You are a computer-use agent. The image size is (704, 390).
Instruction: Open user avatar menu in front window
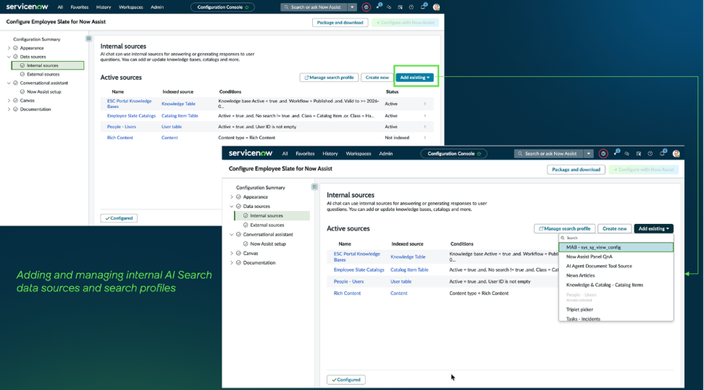click(x=676, y=153)
